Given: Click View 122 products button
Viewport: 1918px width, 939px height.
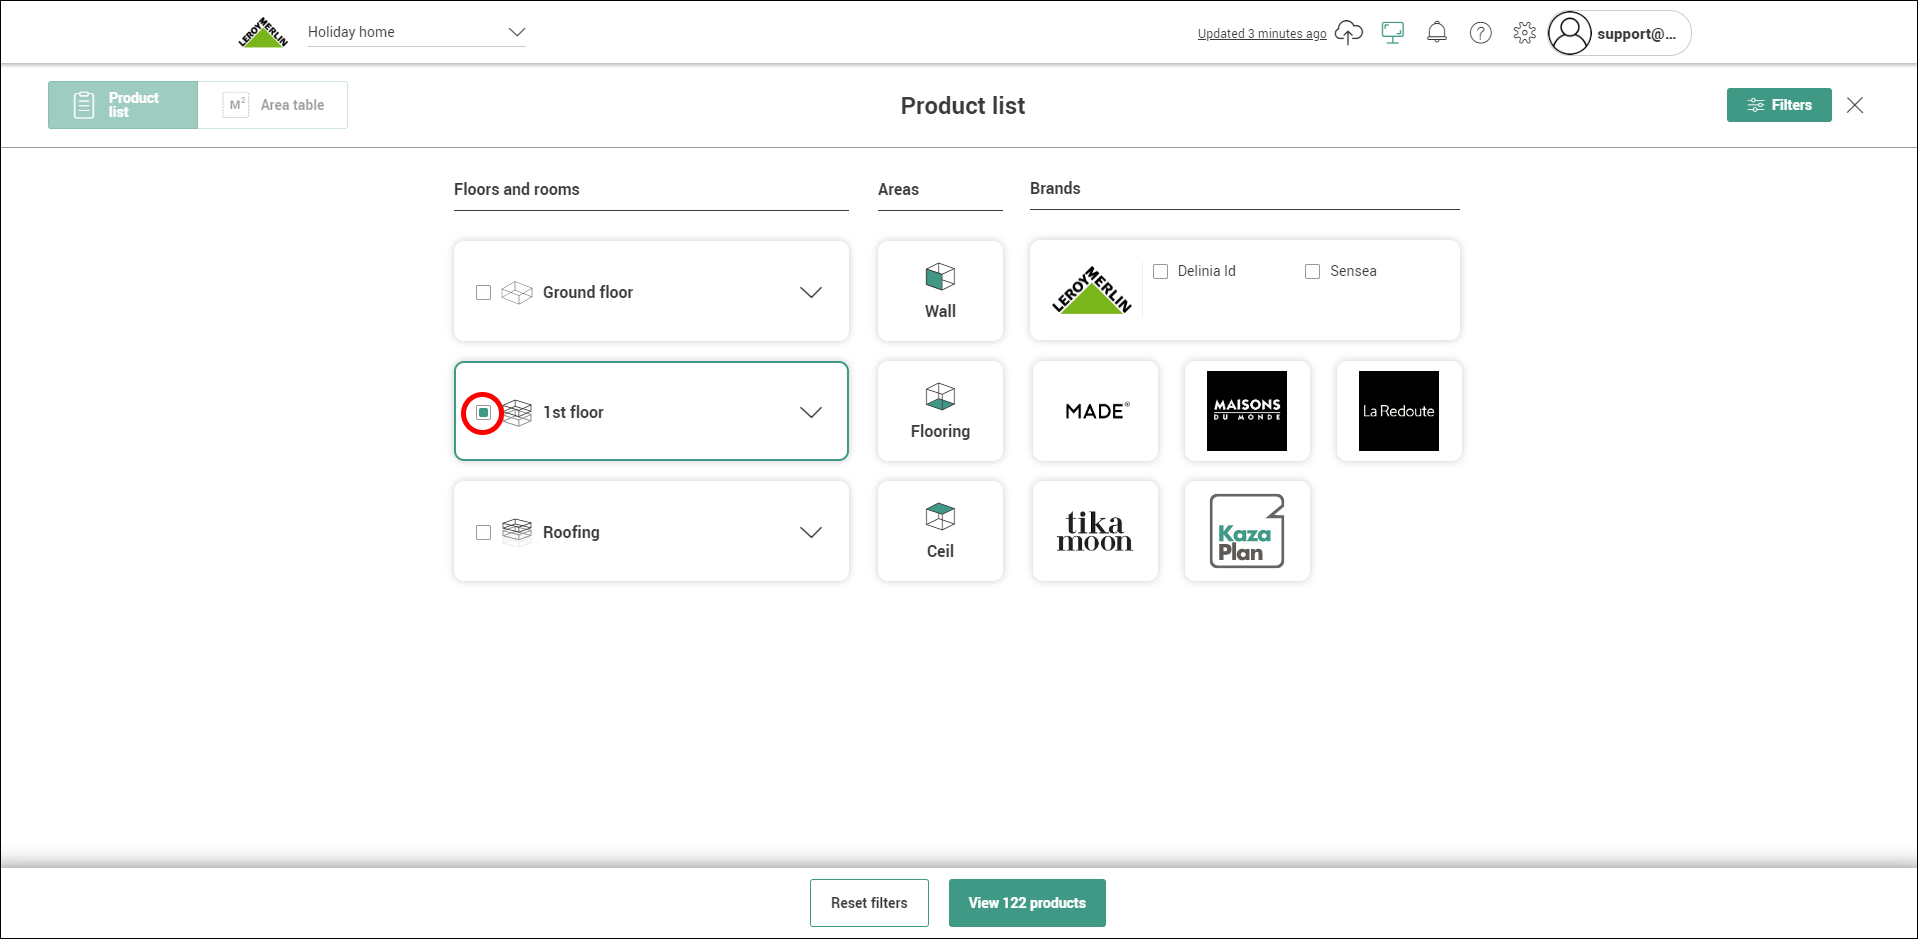Looking at the screenshot, I should (x=1027, y=903).
